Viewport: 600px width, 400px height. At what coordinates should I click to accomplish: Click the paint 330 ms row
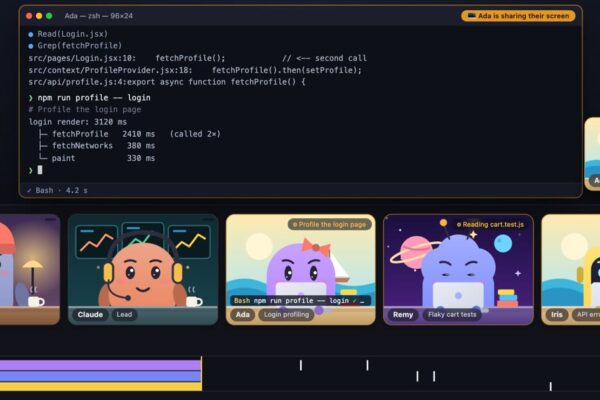tap(97, 158)
